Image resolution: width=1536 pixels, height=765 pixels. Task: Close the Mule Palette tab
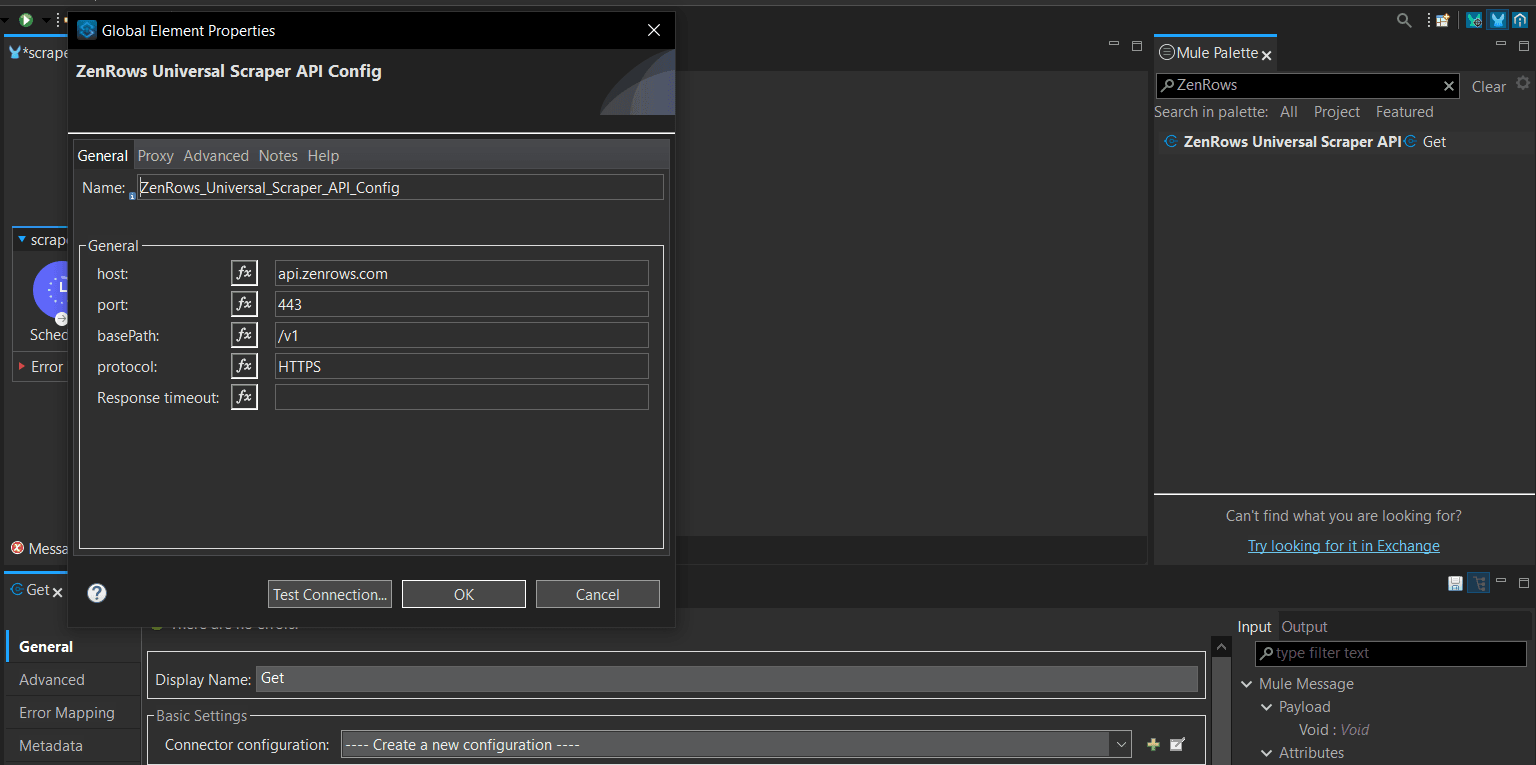pos(1266,55)
